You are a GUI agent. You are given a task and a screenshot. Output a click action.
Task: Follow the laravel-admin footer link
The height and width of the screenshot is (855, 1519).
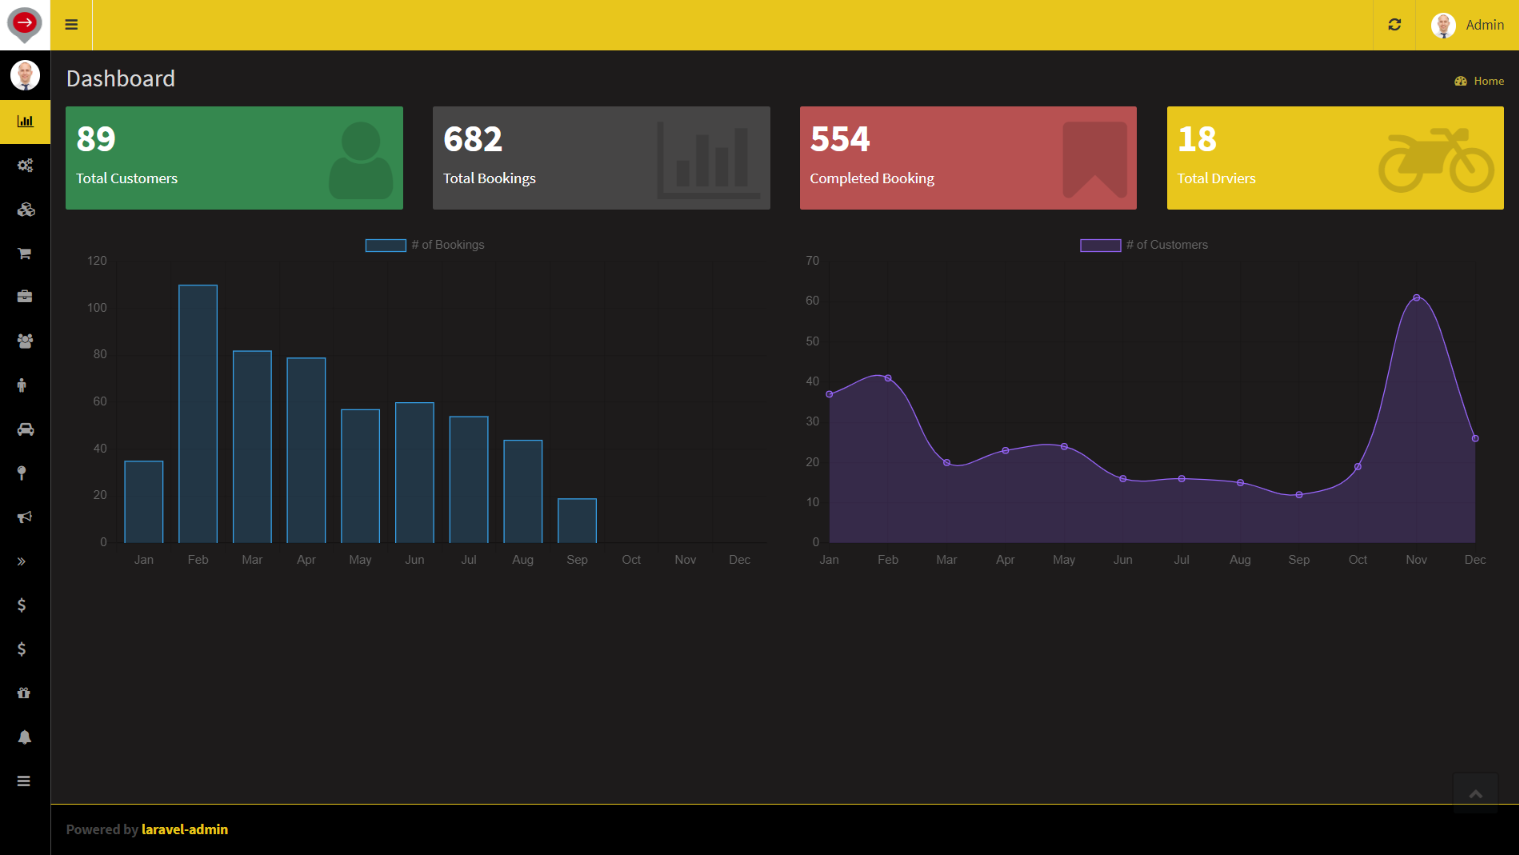[x=185, y=829]
